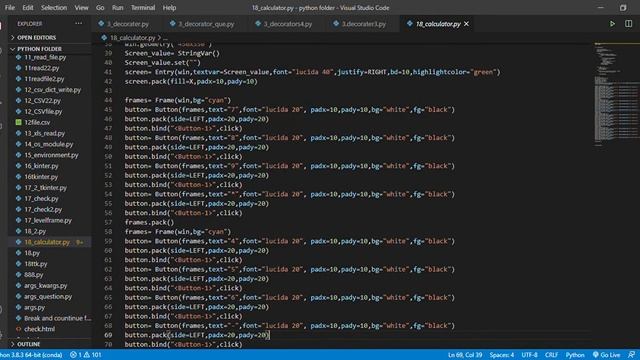The width and height of the screenshot is (640, 360).
Task: Open 12_CSV22.py in Explorer
Action: pos(42,101)
